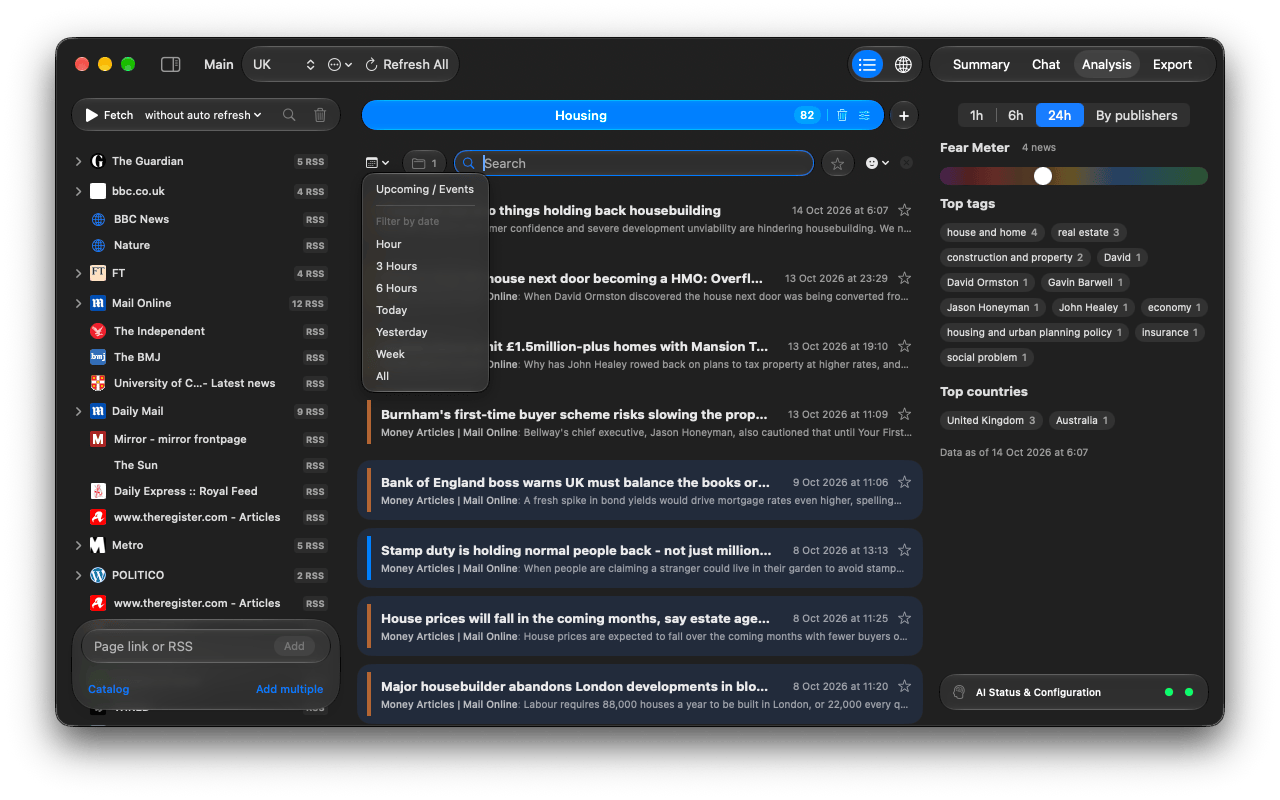Delete the Housing filter via trash icon
Screen dimensions: 1280x800
[x=842, y=115]
